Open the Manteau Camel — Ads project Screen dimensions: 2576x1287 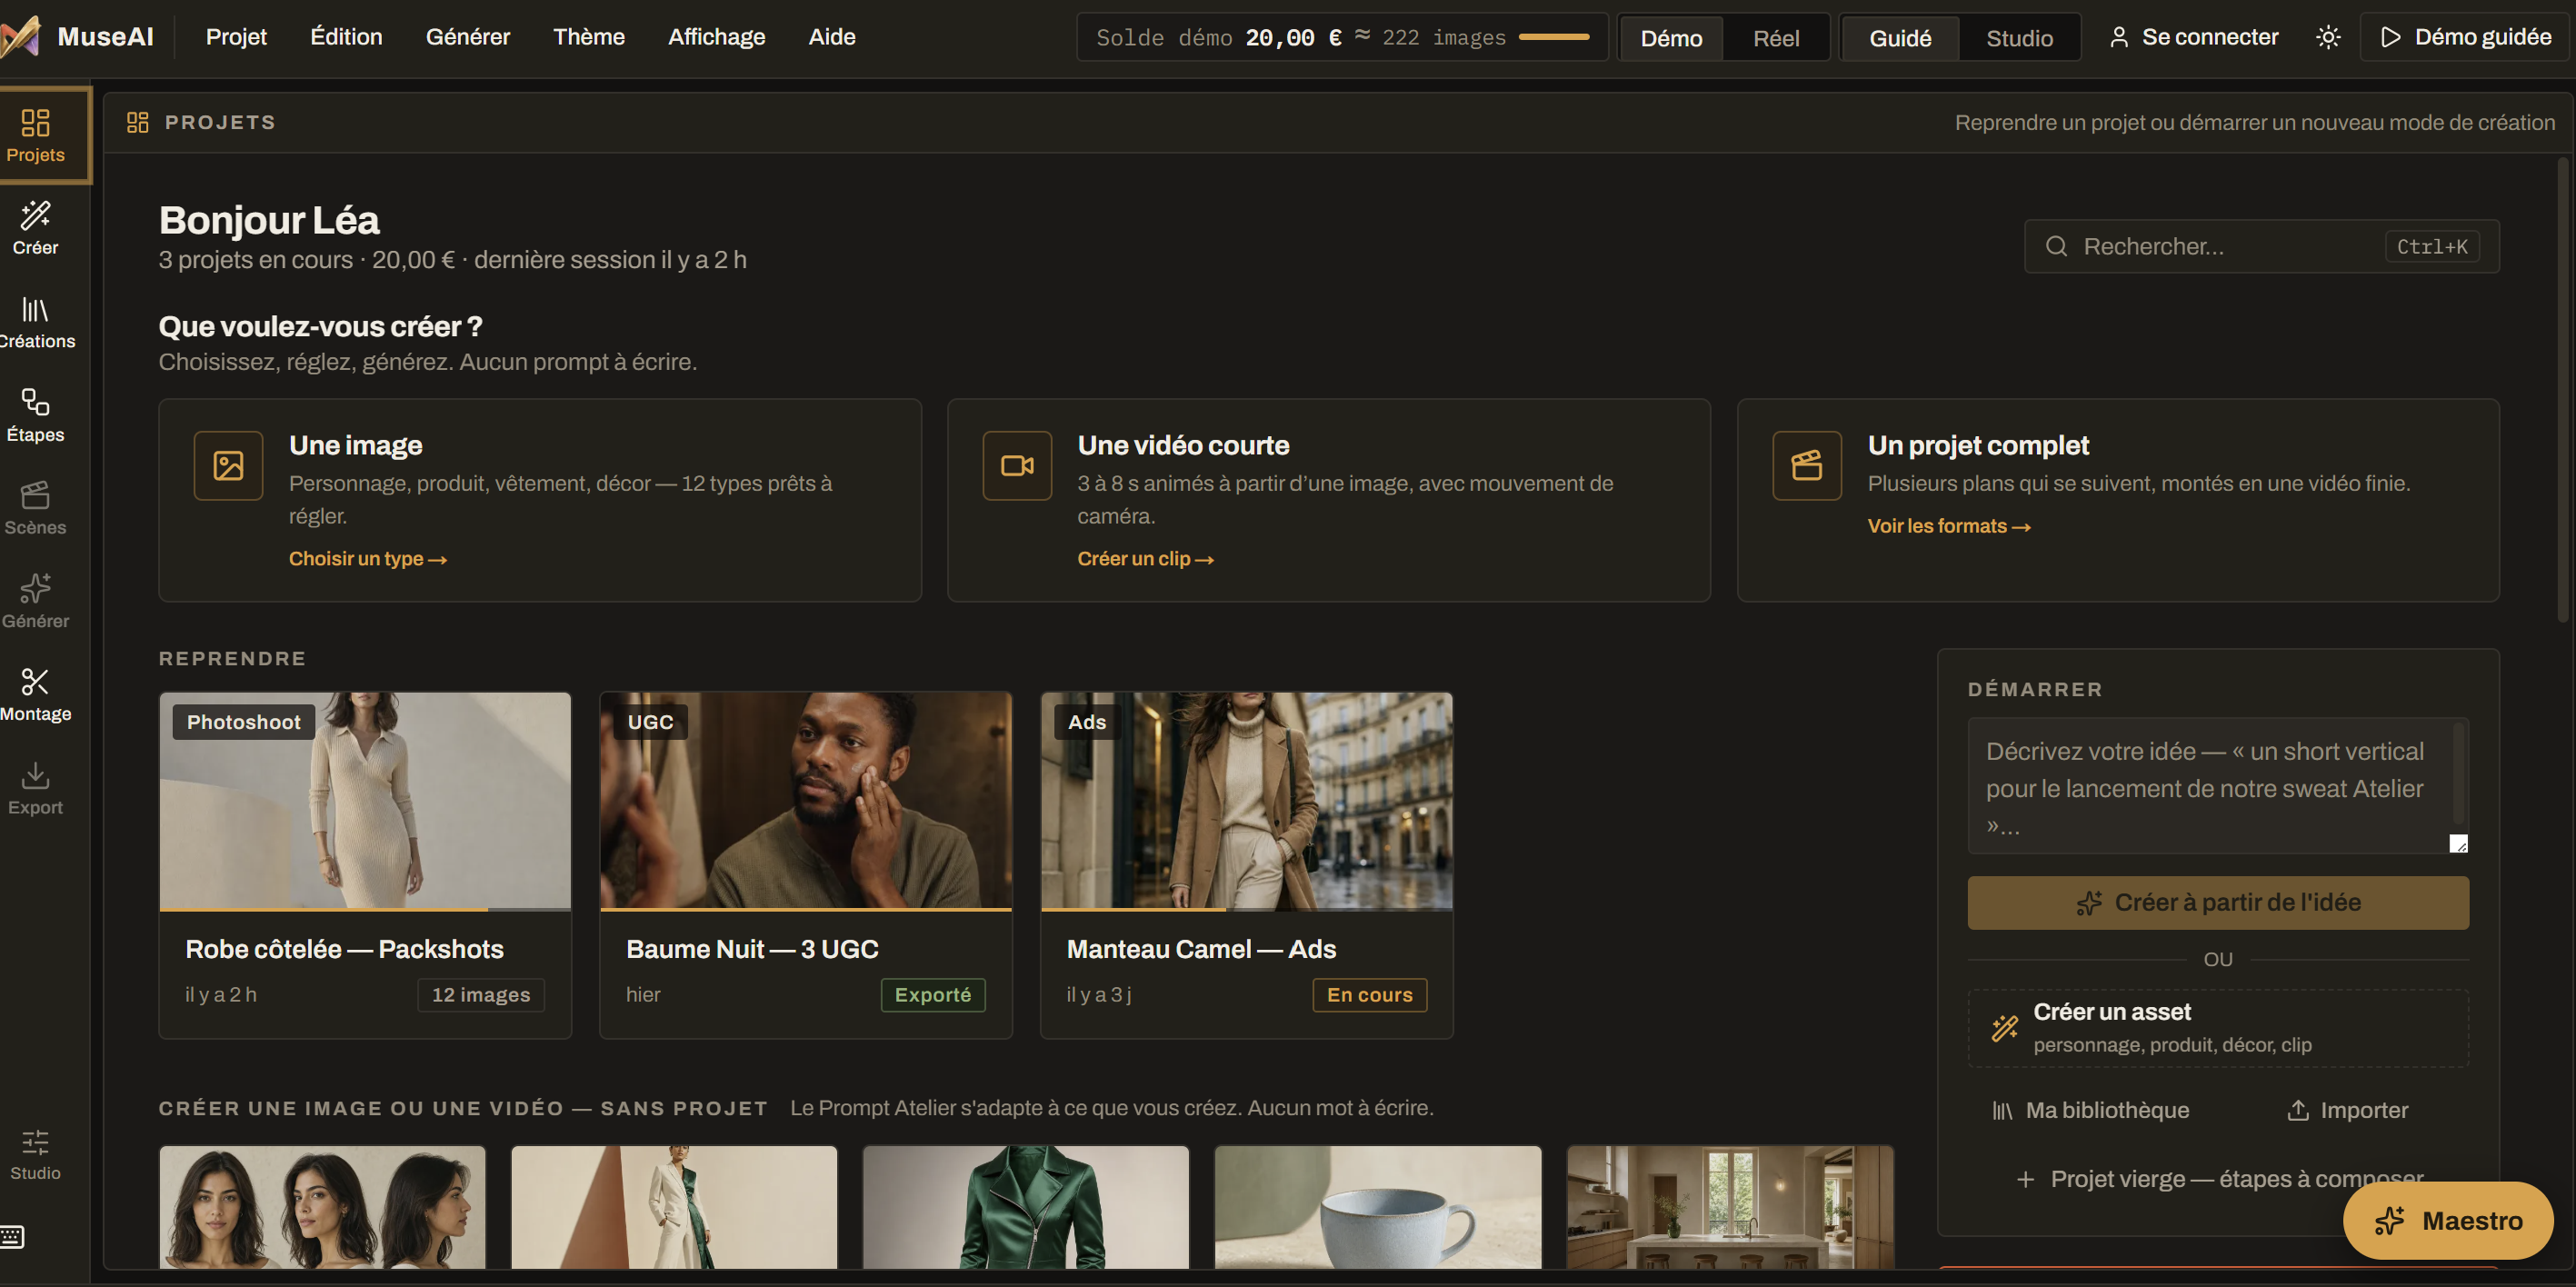[1246, 865]
